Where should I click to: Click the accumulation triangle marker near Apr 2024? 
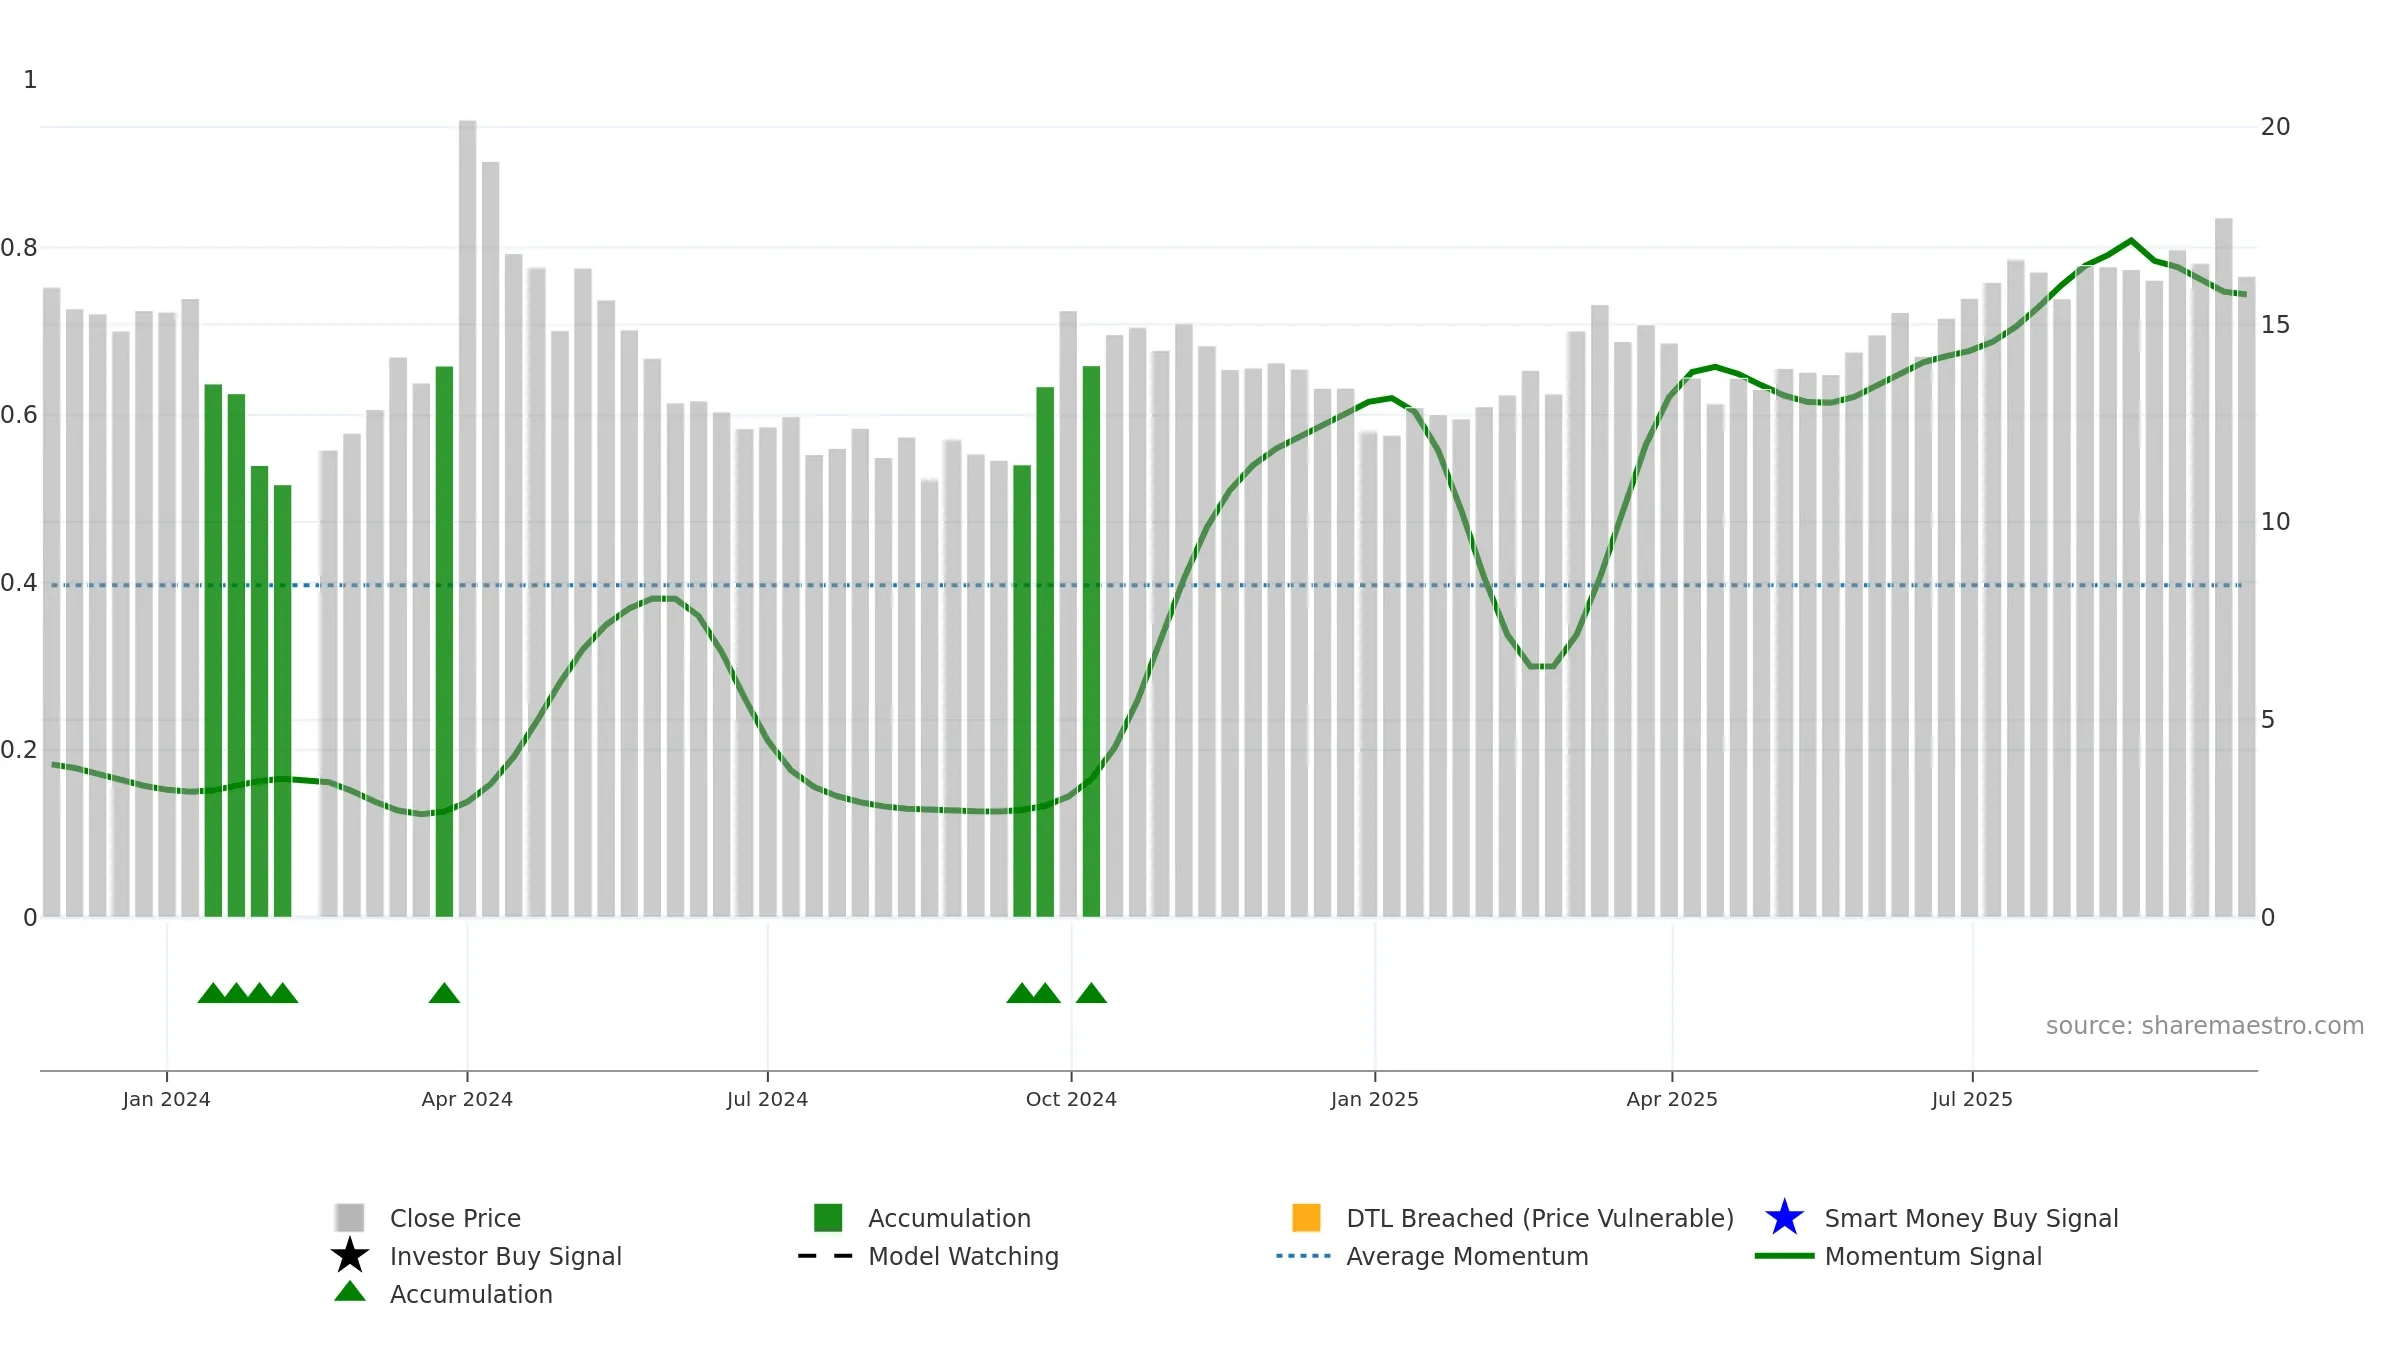tap(444, 993)
